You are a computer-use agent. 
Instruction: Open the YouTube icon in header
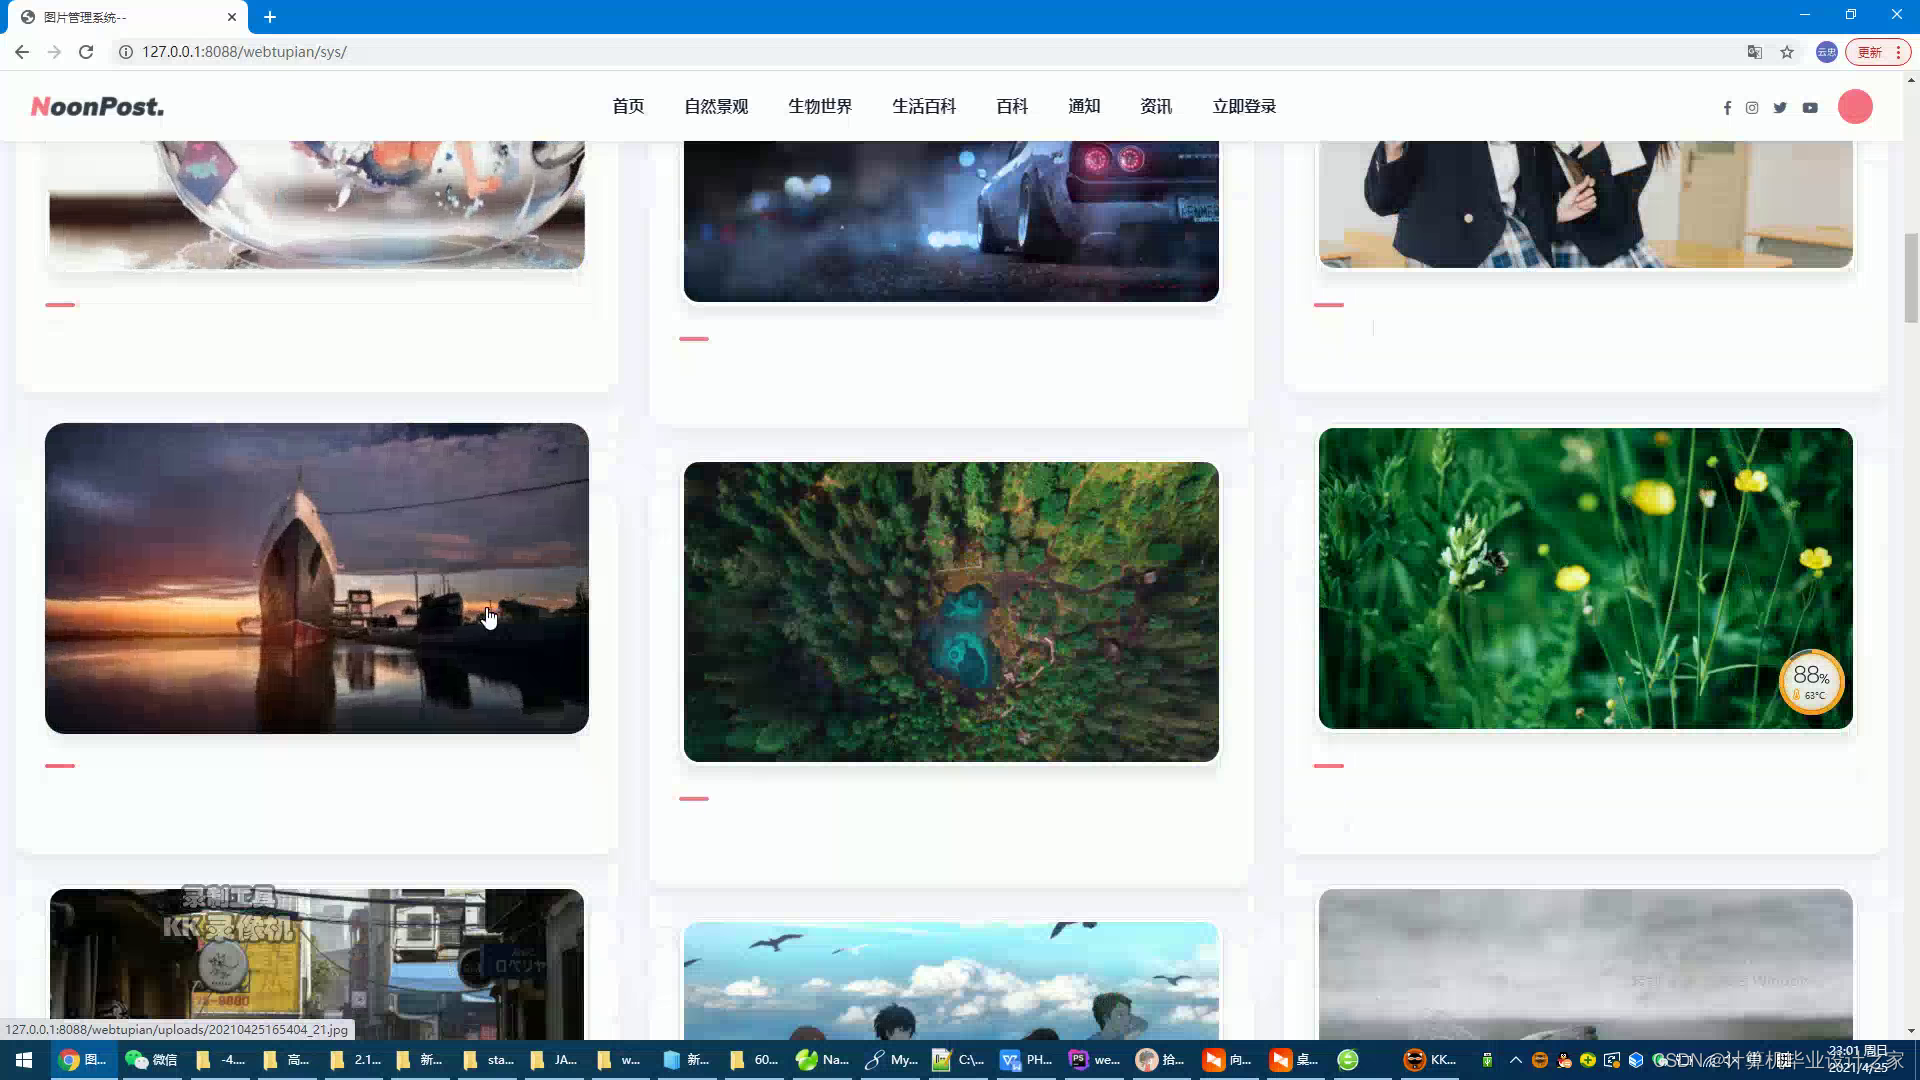coord(1810,108)
